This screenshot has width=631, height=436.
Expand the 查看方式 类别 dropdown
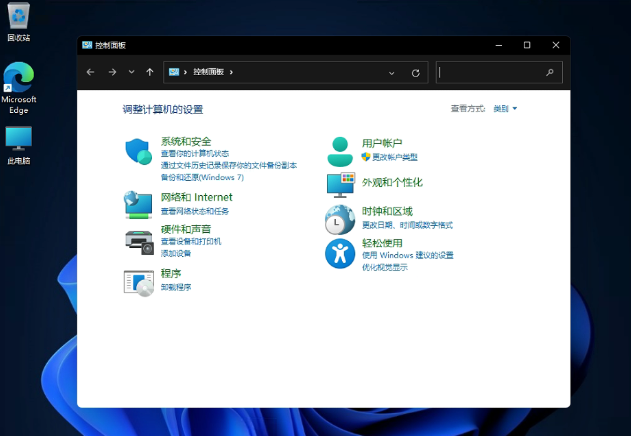tap(505, 108)
